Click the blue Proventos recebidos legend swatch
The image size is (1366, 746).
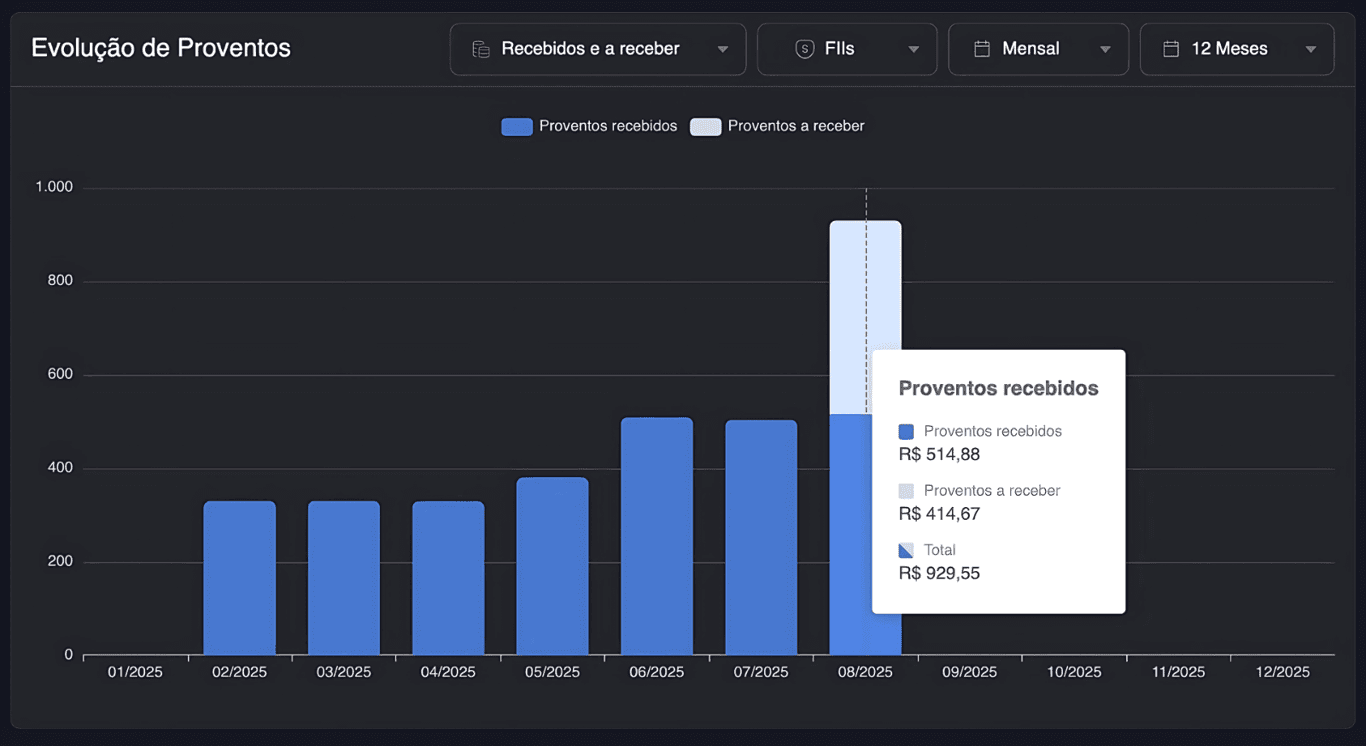click(516, 127)
